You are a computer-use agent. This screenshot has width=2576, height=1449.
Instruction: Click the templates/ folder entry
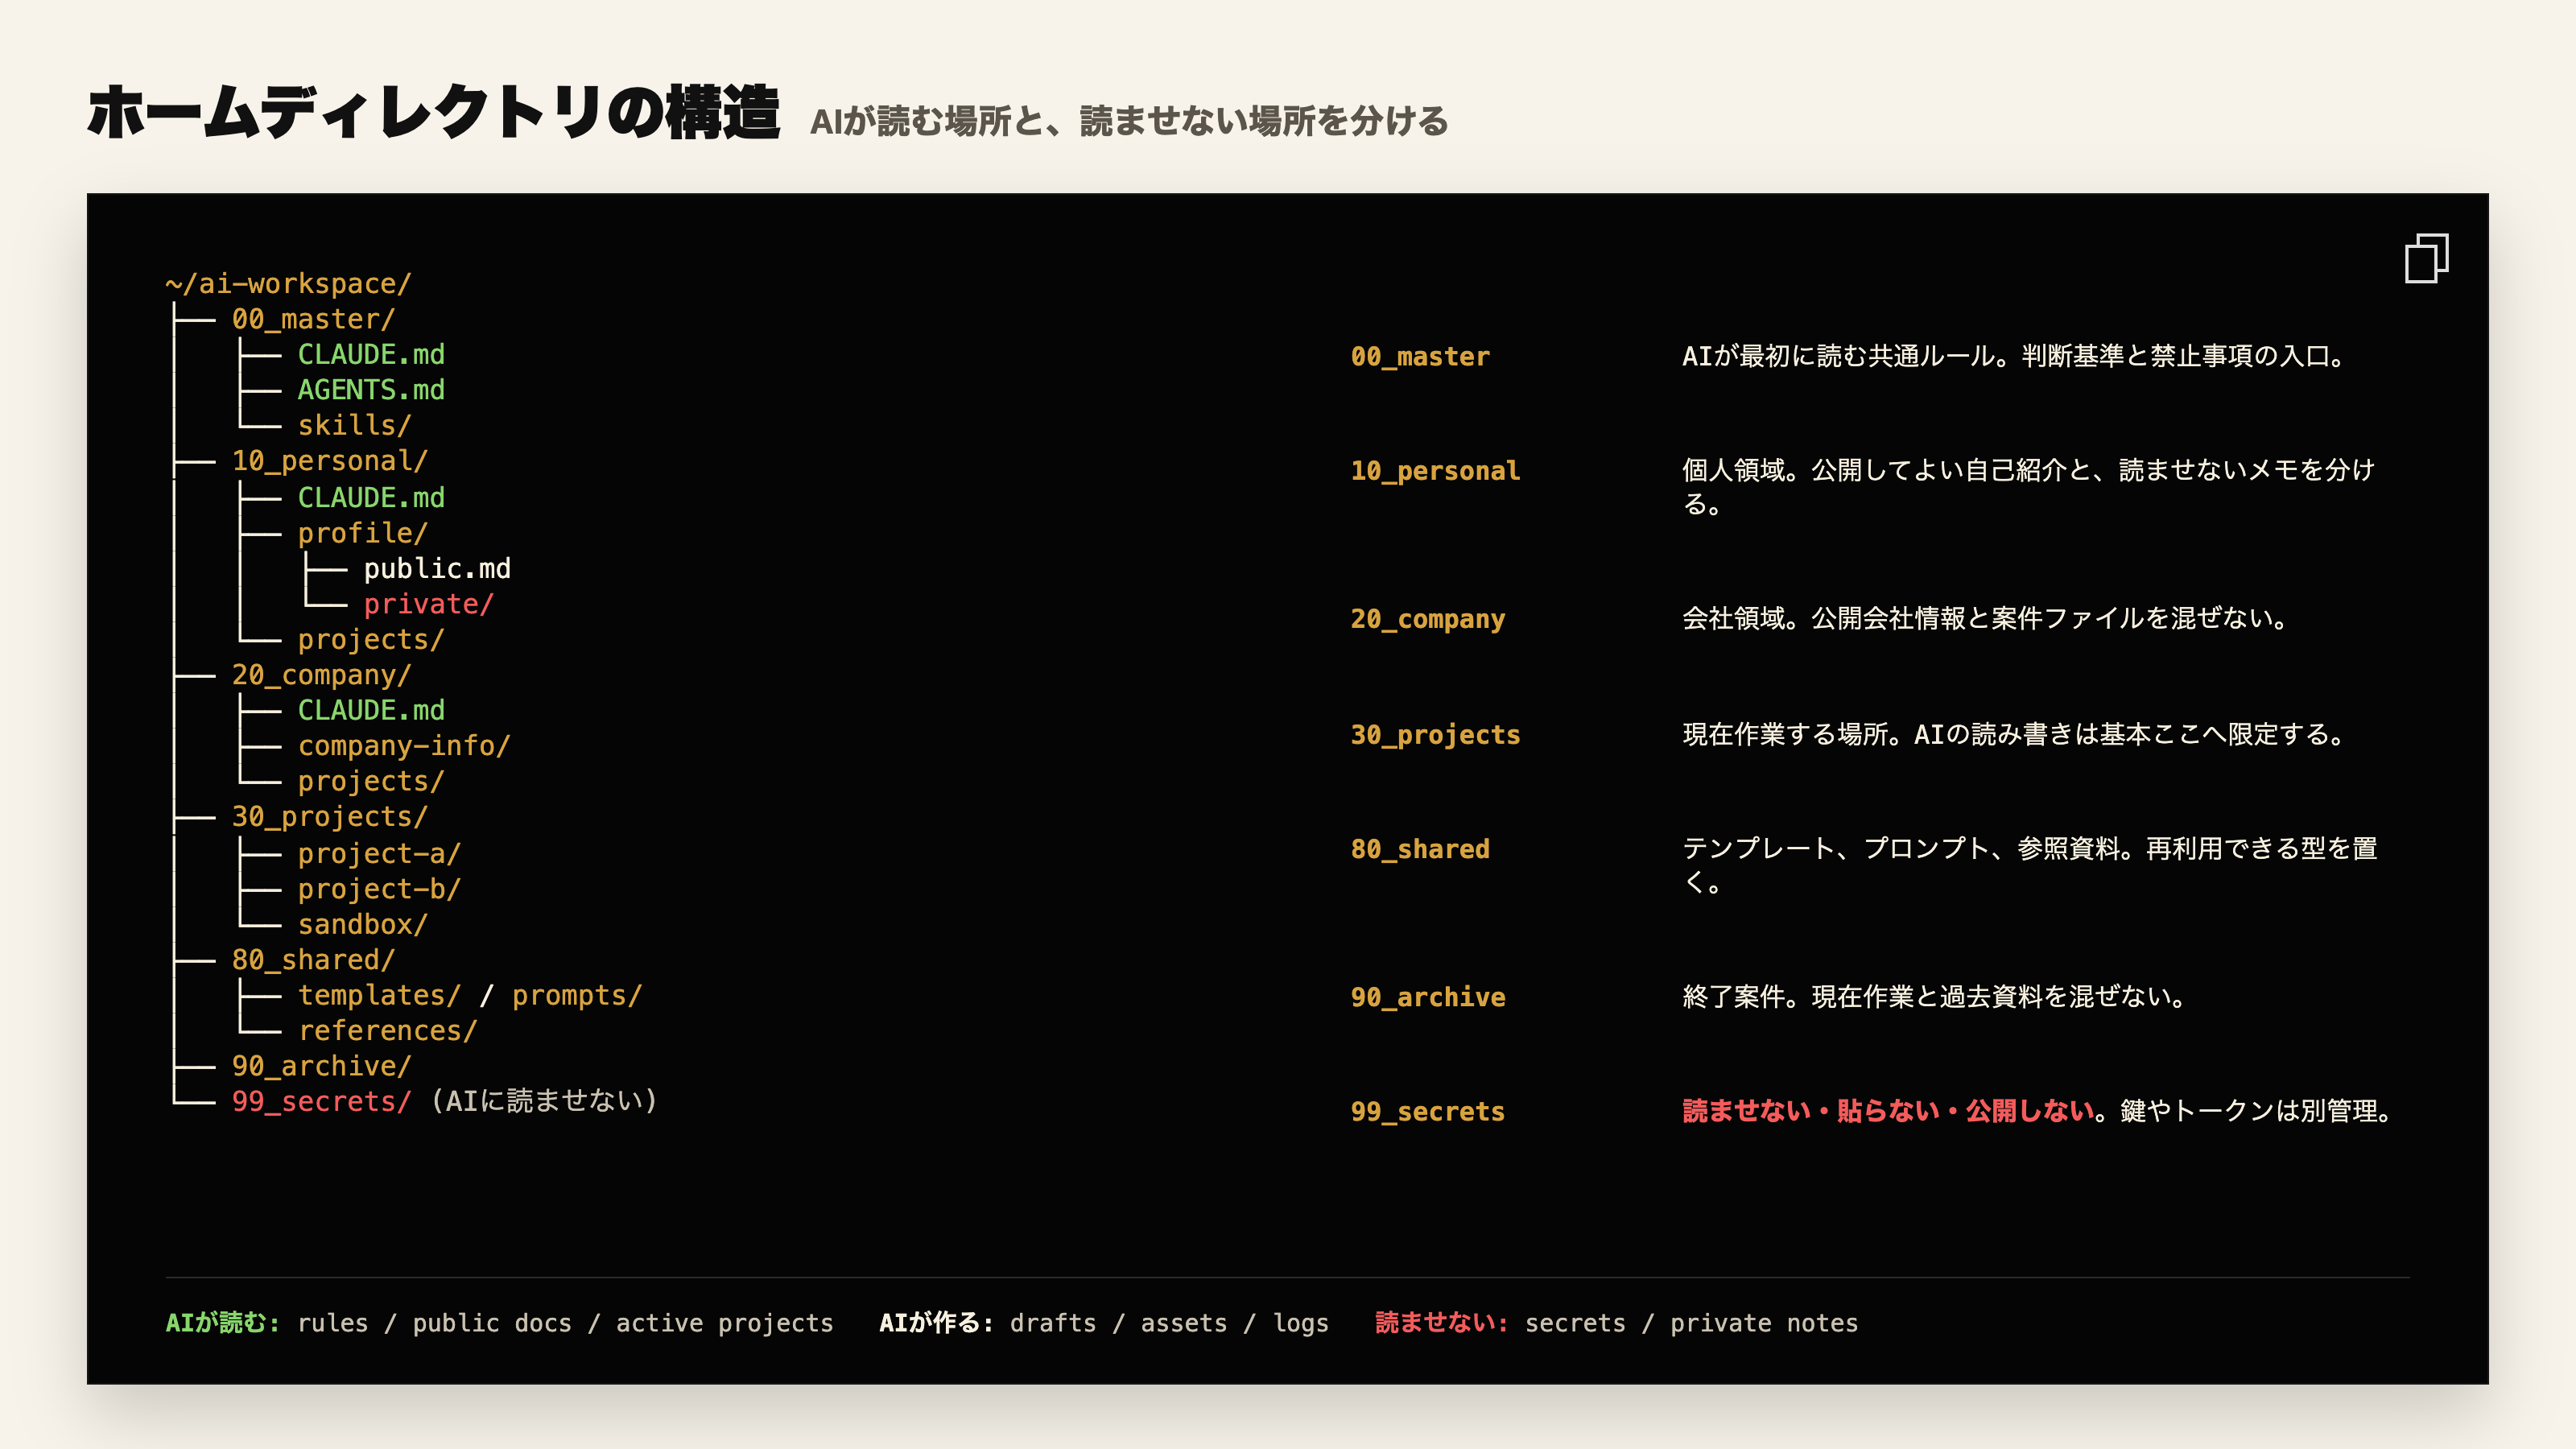(x=379, y=995)
